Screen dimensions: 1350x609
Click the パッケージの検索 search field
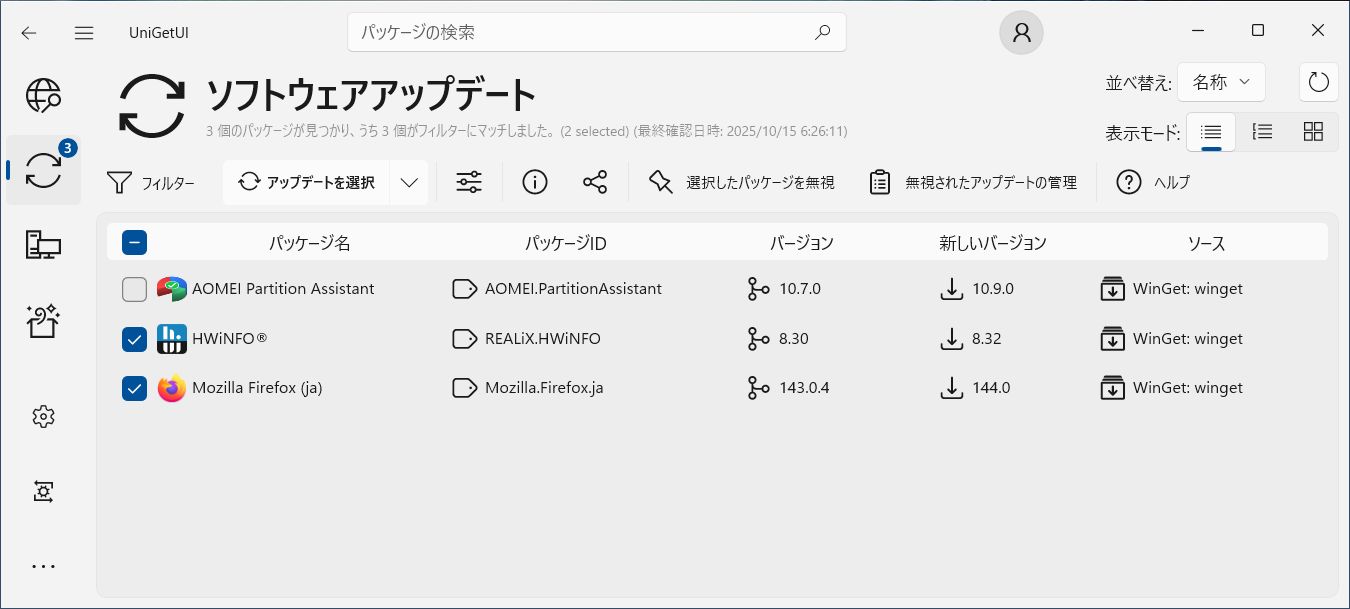[585, 32]
